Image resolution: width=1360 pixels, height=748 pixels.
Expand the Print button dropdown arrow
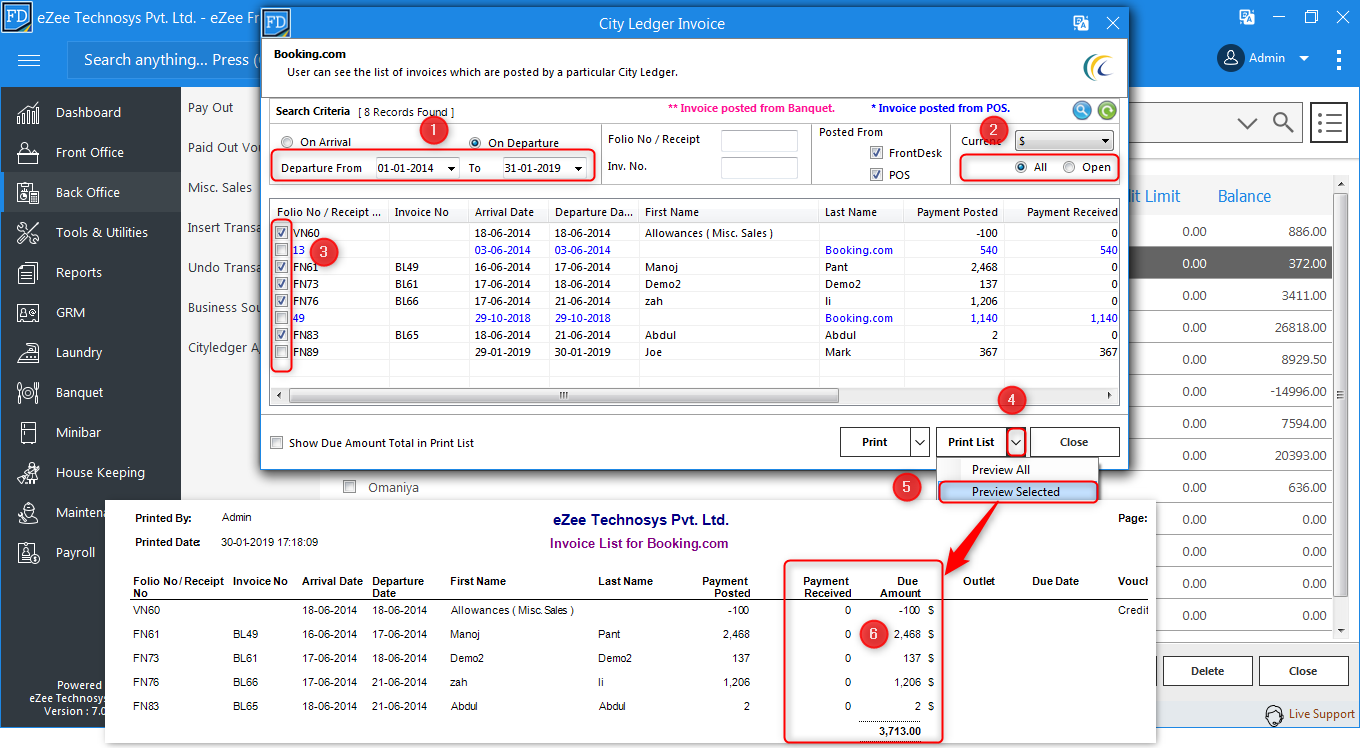click(921, 442)
